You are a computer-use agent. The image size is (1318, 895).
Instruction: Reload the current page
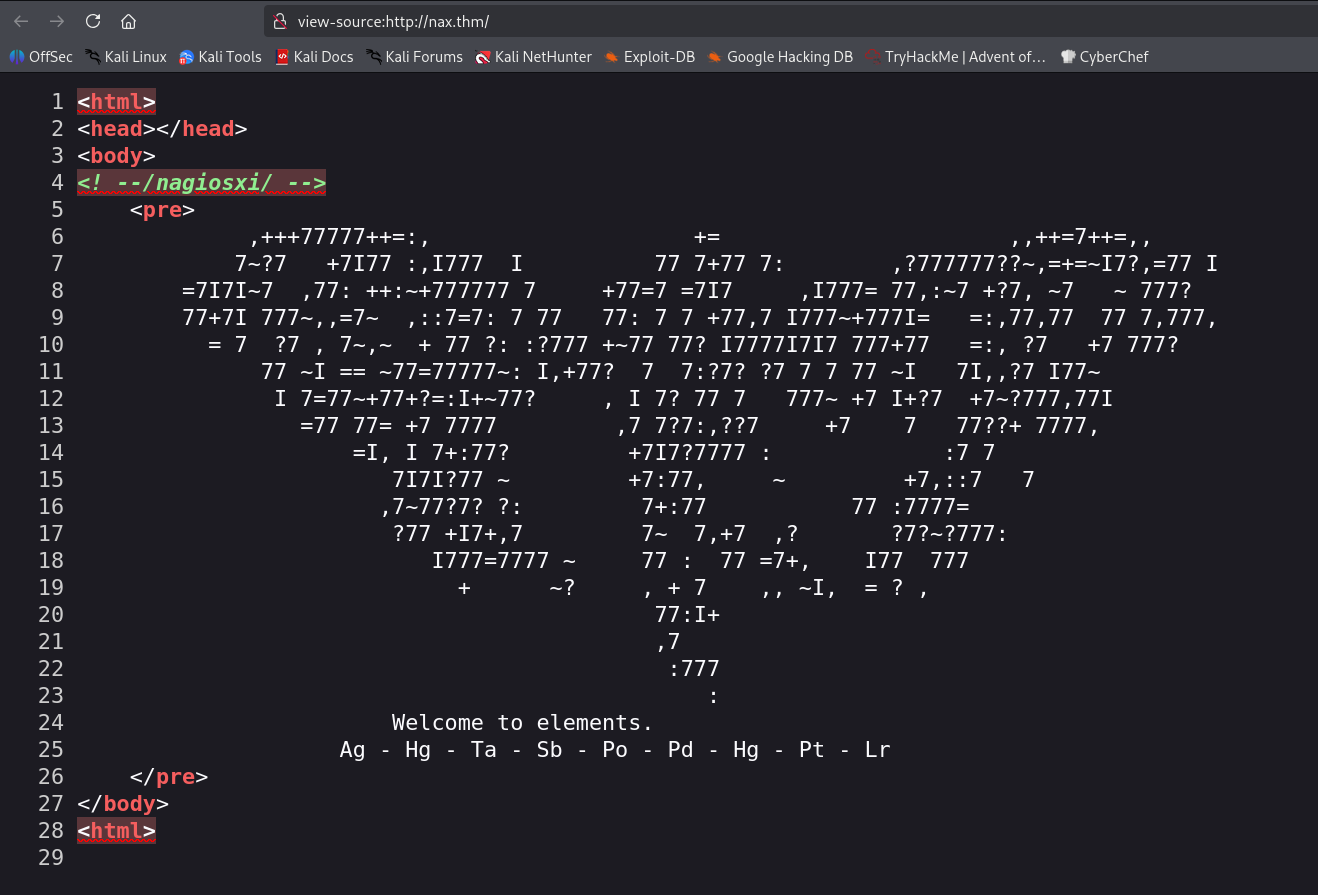click(93, 21)
